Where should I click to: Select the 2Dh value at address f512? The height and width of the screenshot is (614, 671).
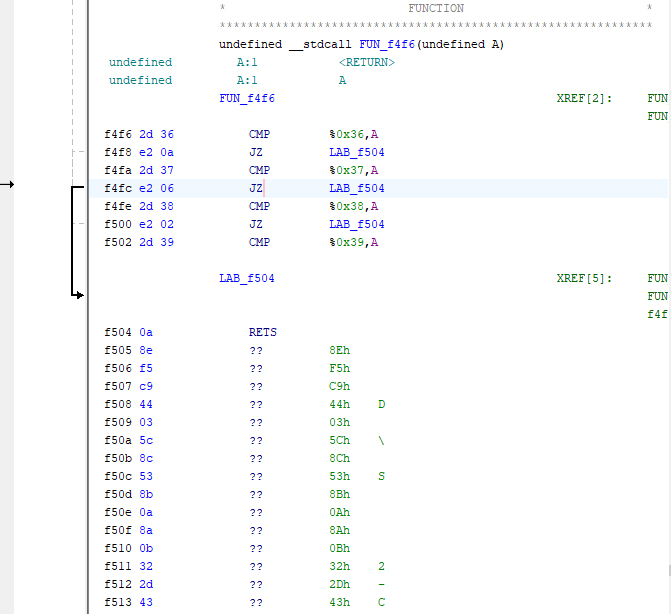pyautogui.click(x=339, y=584)
